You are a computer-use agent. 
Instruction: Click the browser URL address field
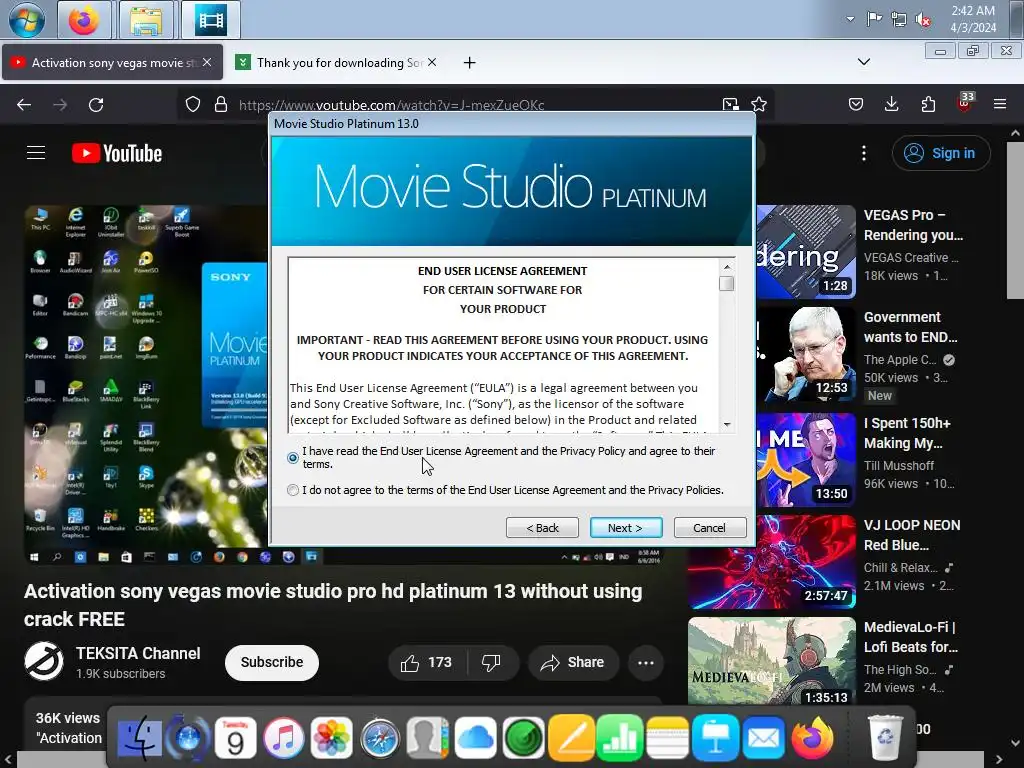tap(475, 104)
